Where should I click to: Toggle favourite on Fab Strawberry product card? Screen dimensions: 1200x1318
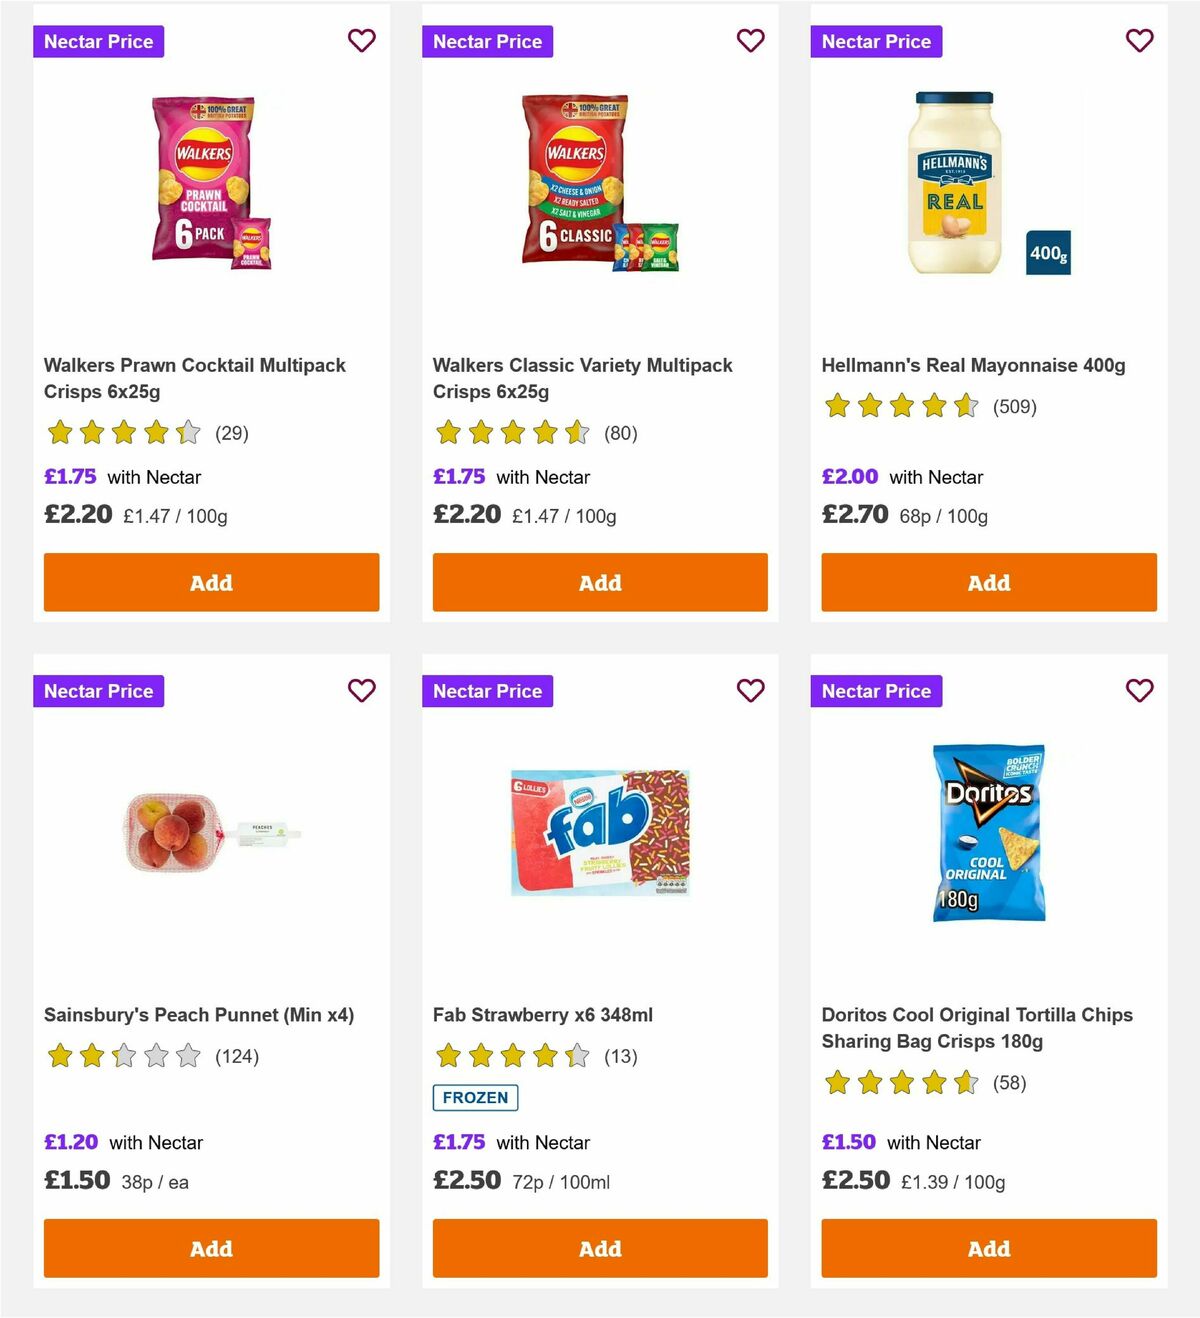[x=751, y=690]
